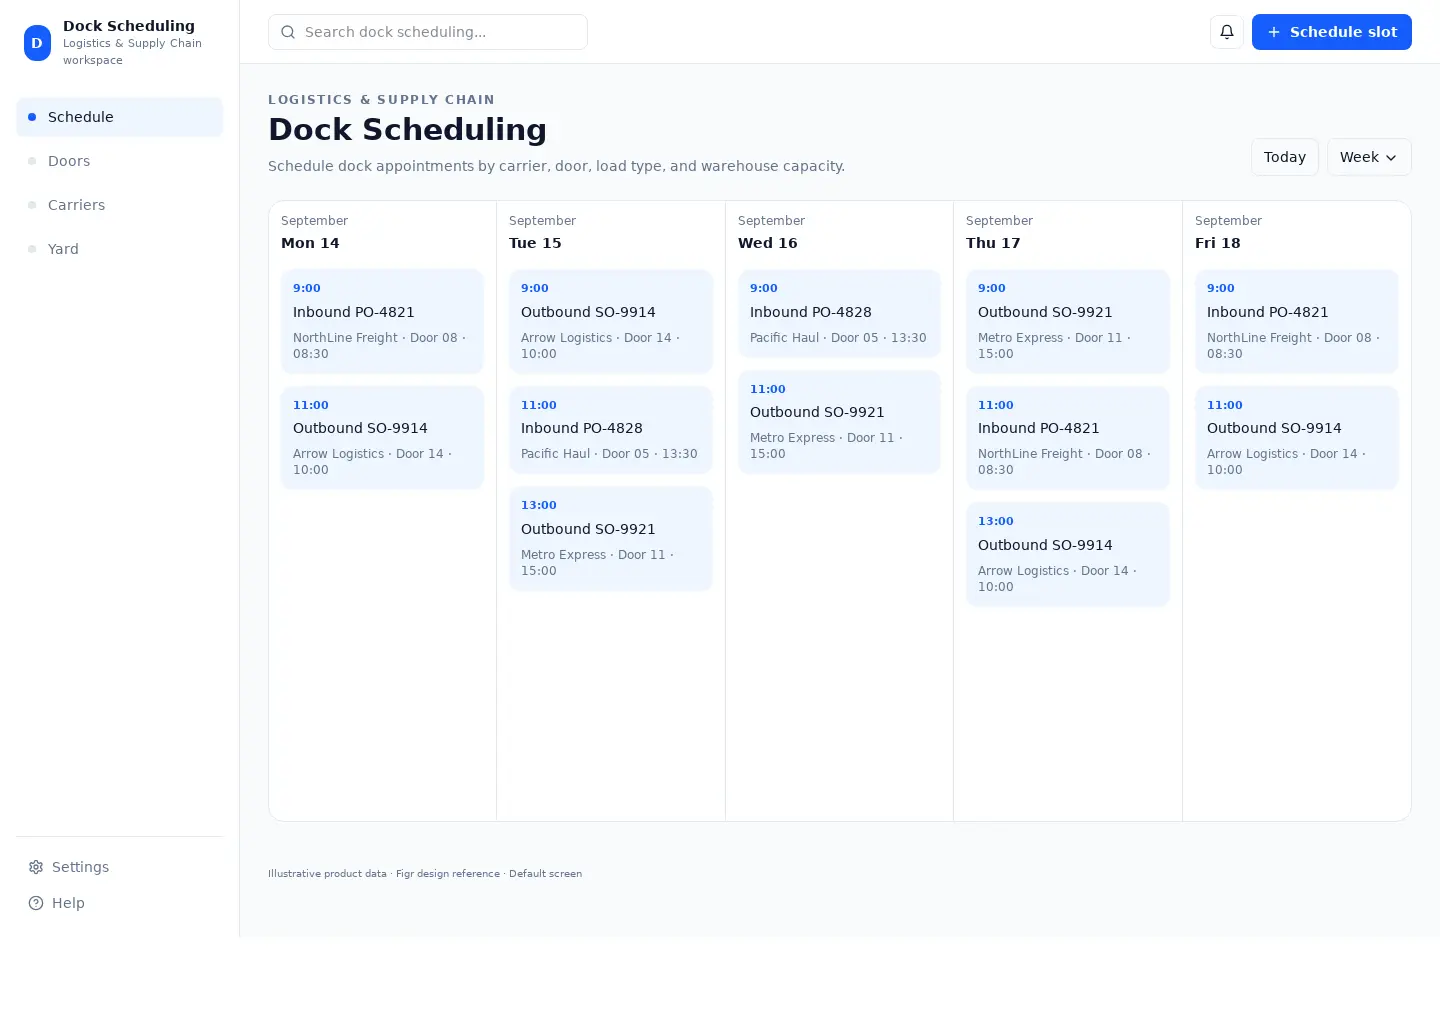Select Friday's 11:00 Outbound SO-9914 card
1440x1024 pixels.
tap(1297, 437)
